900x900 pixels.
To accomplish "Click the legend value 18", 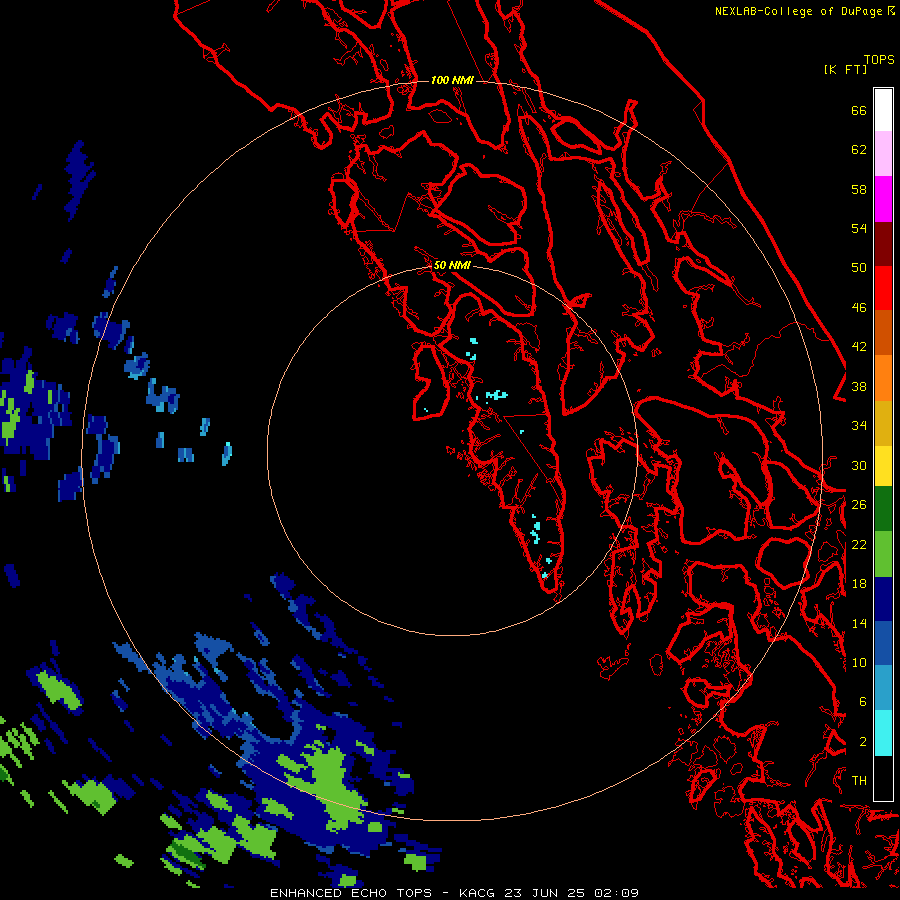I will pyautogui.click(x=859, y=583).
